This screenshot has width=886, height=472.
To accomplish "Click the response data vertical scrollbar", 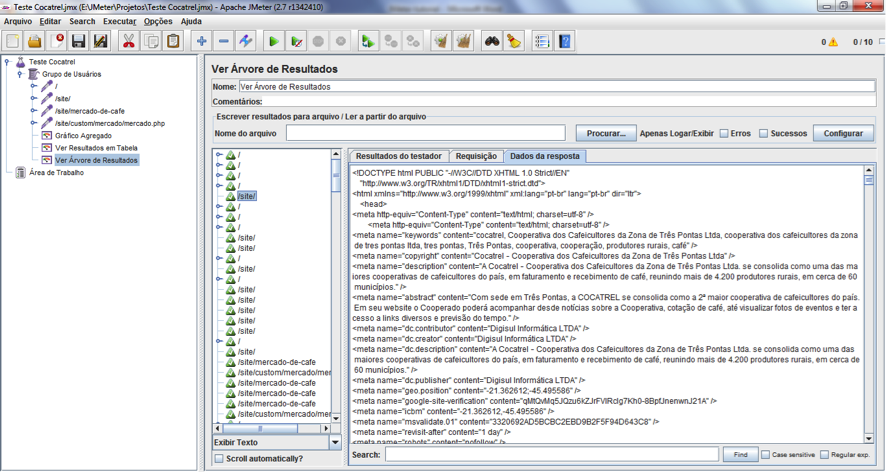I will coord(868,300).
